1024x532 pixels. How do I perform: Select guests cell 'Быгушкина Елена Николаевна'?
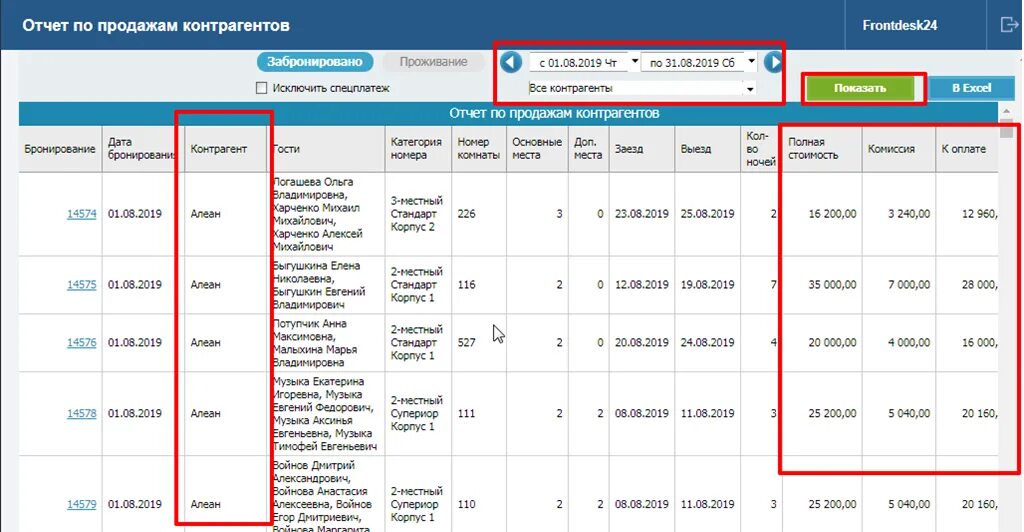(x=327, y=285)
